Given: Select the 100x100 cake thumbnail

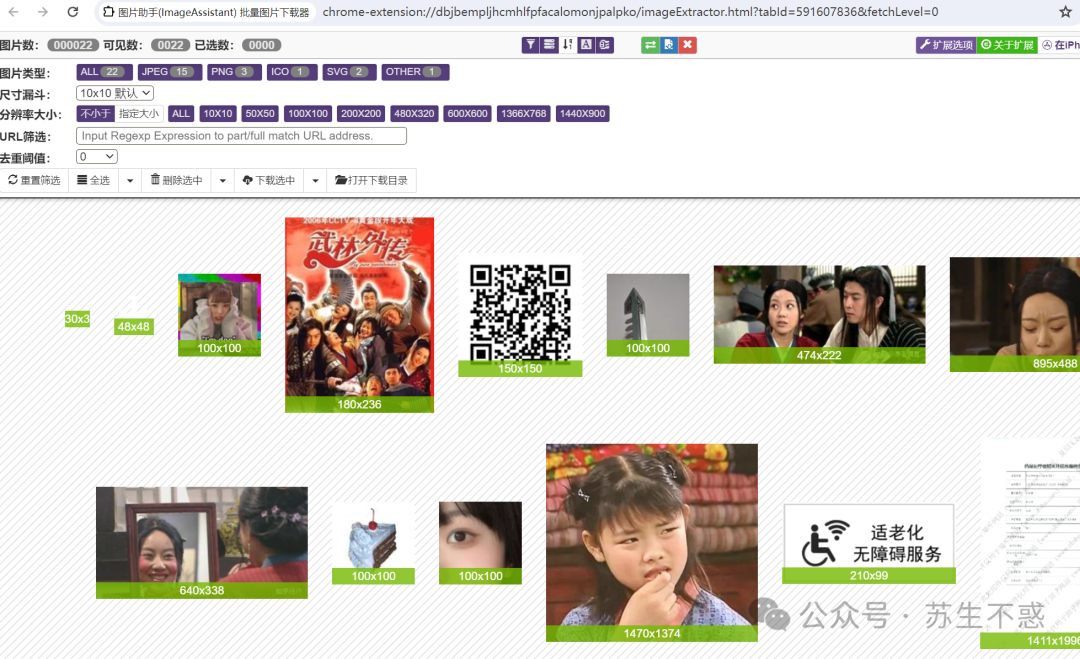Looking at the screenshot, I should click(x=373, y=543).
